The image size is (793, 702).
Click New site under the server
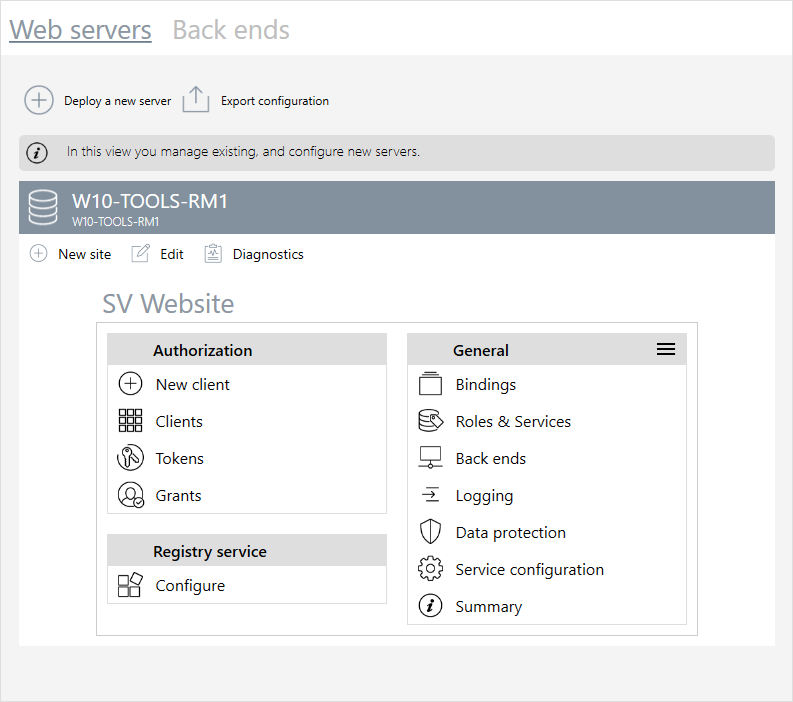click(70, 254)
